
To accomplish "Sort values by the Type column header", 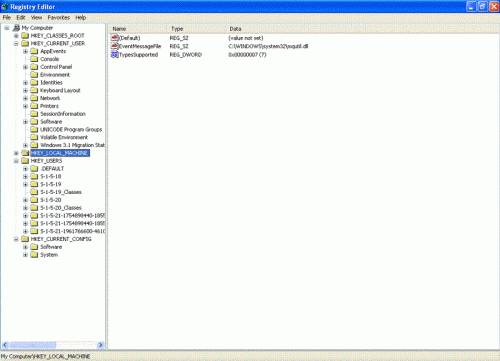I will [x=196, y=29].
